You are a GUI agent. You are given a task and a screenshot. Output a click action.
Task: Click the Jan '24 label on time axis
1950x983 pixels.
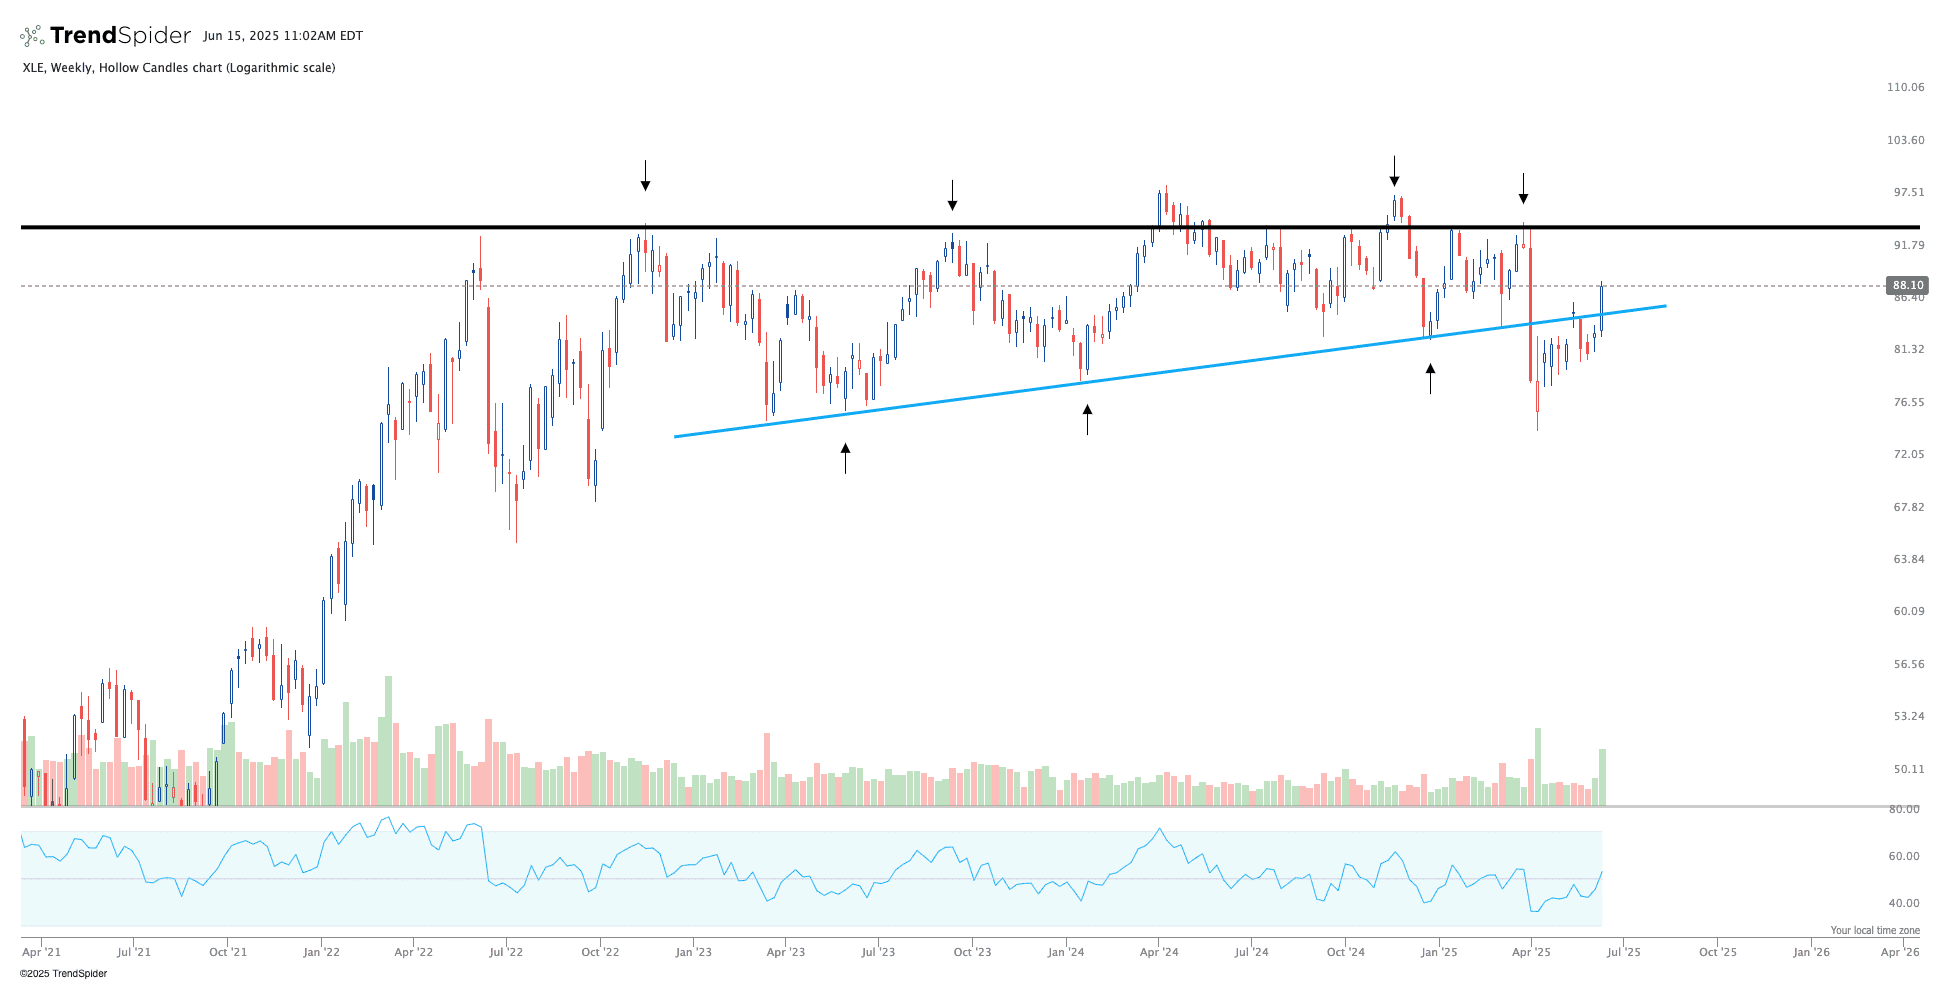pyautogui.click(x=1066, y=952)
